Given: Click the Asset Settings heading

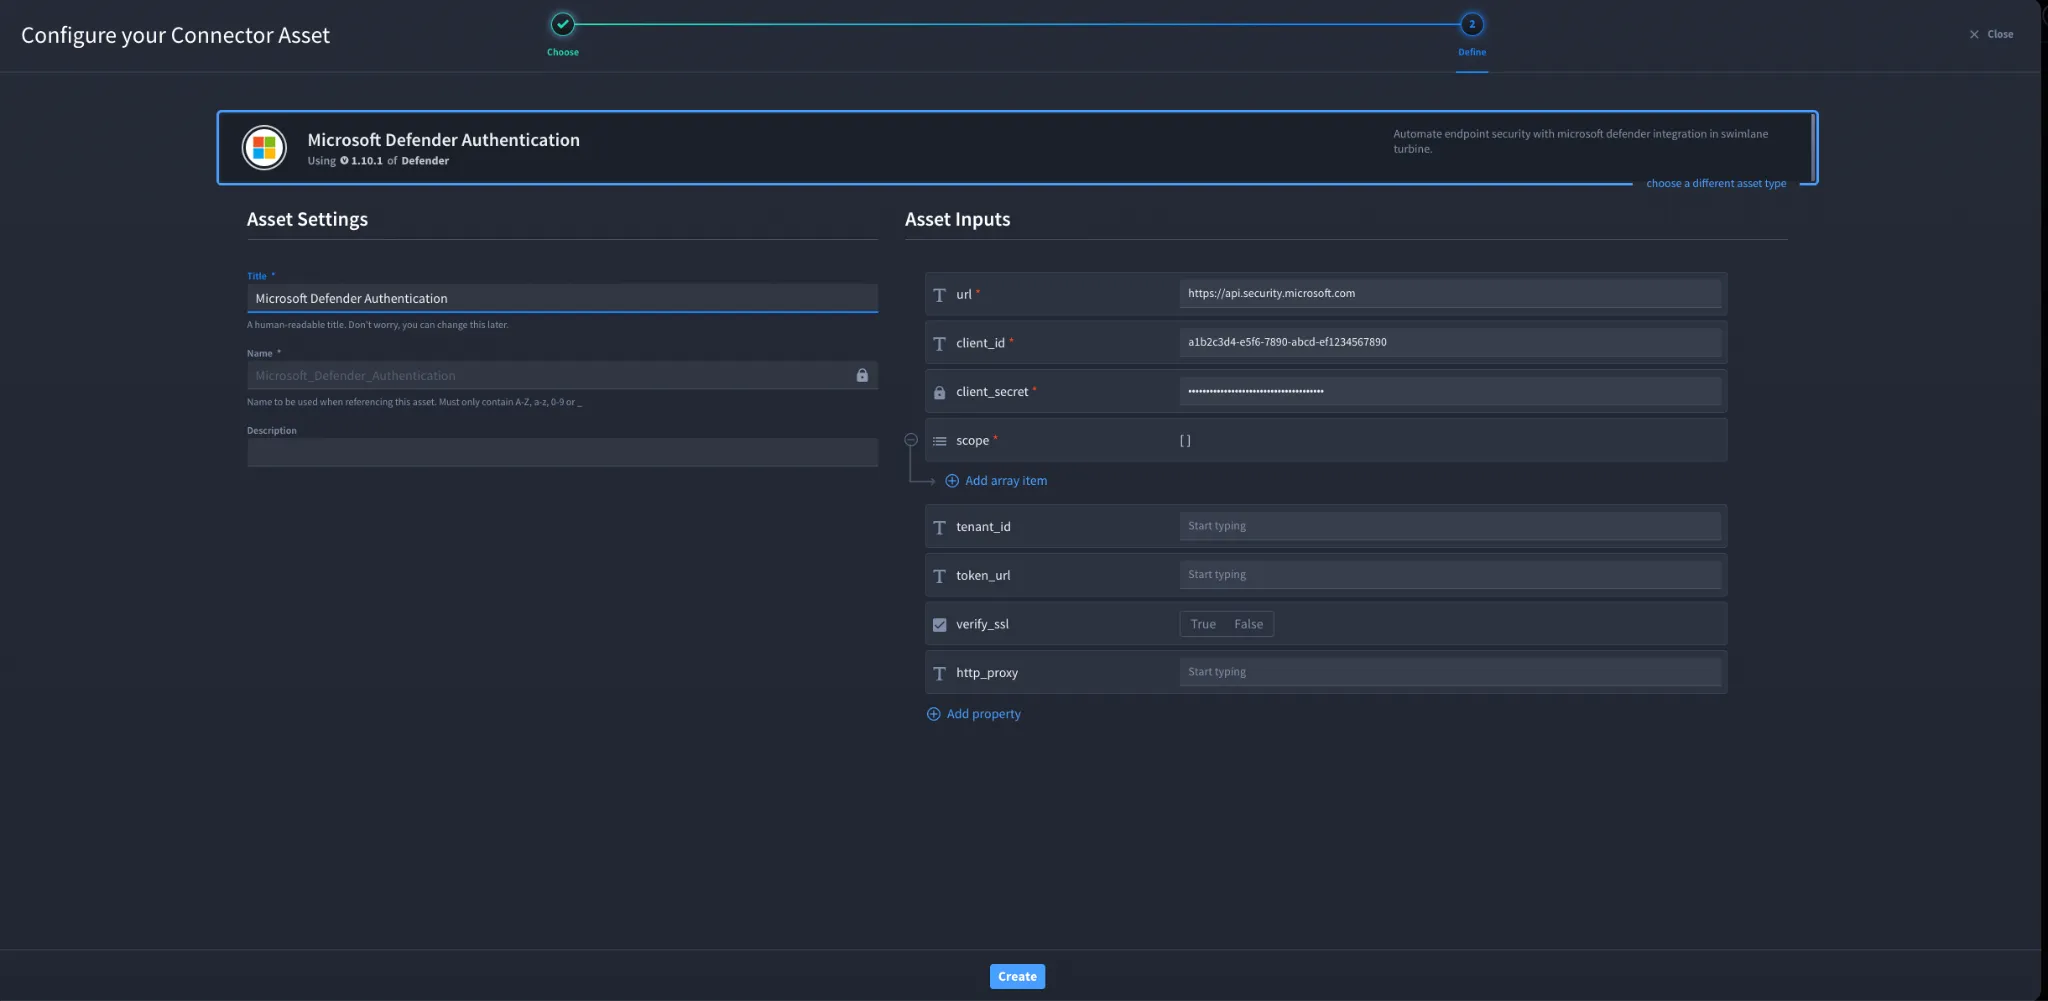Looking at the screenshot, I should tap(307, 219).
